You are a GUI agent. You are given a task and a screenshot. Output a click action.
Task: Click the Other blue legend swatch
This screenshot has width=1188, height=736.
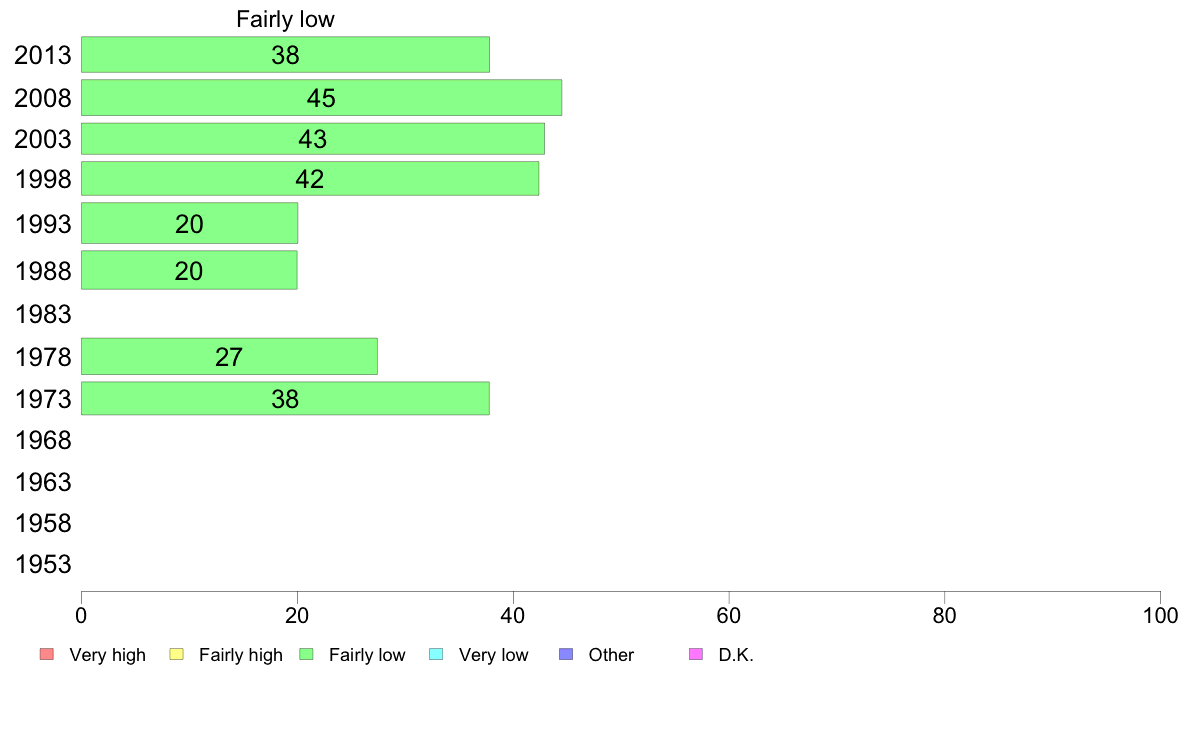[566, 654]
